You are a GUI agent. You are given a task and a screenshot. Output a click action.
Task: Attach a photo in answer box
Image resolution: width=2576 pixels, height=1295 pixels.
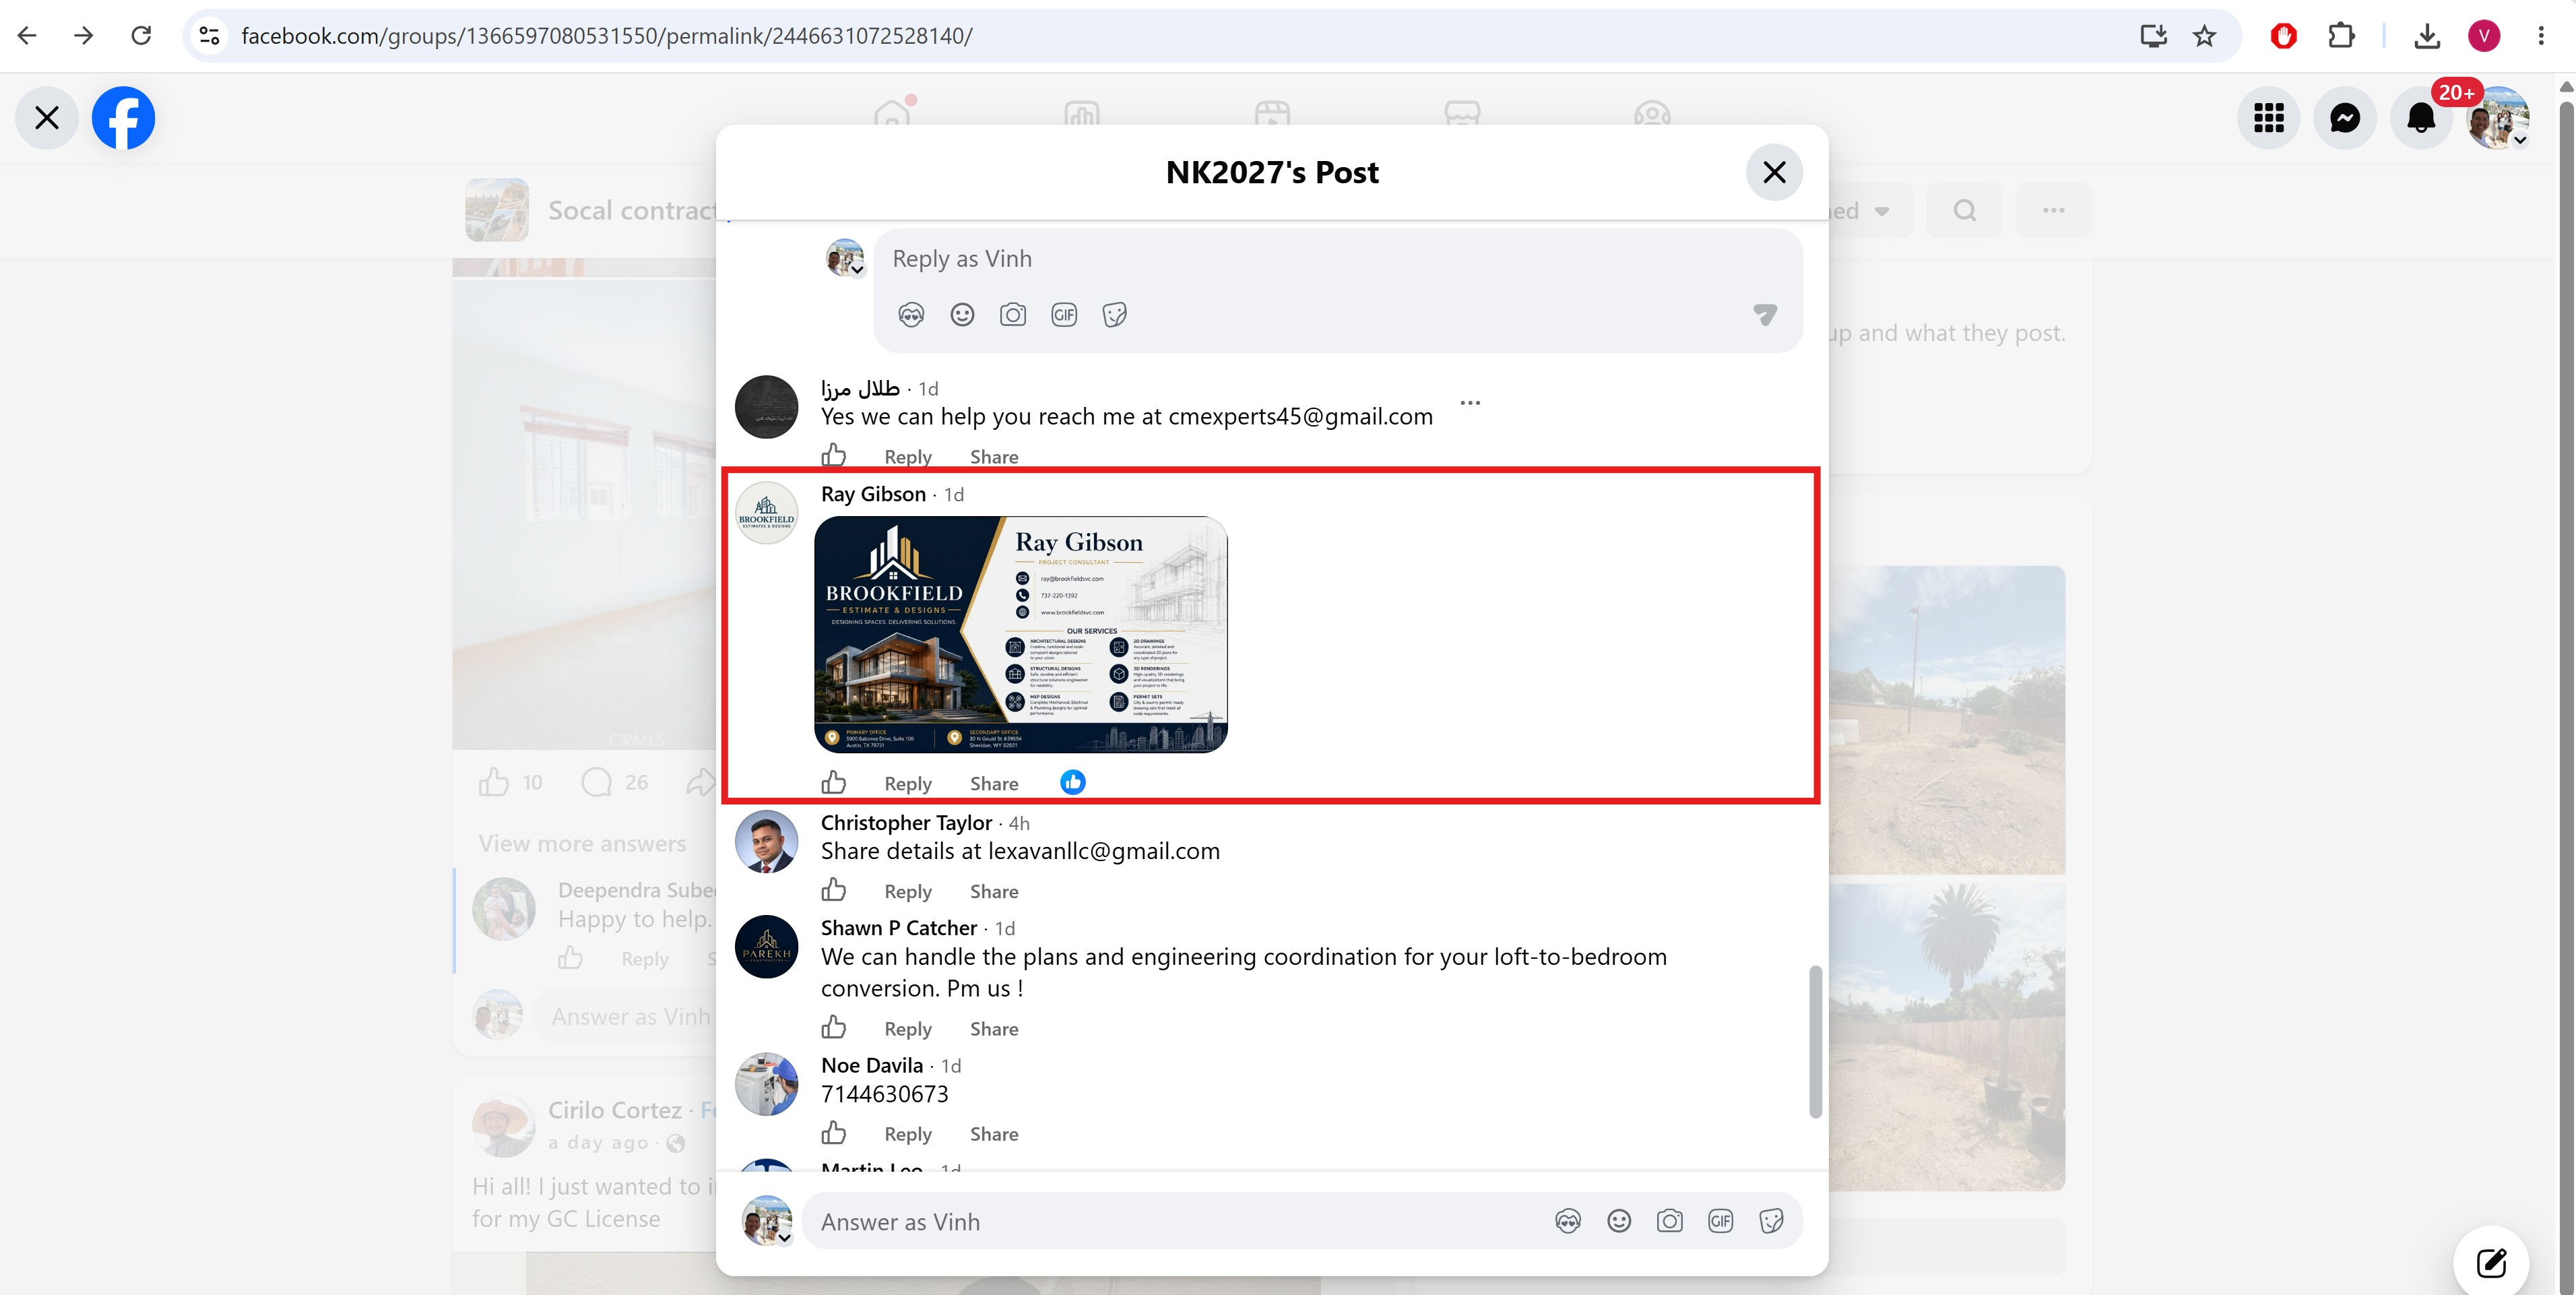coord(1670,1221)
